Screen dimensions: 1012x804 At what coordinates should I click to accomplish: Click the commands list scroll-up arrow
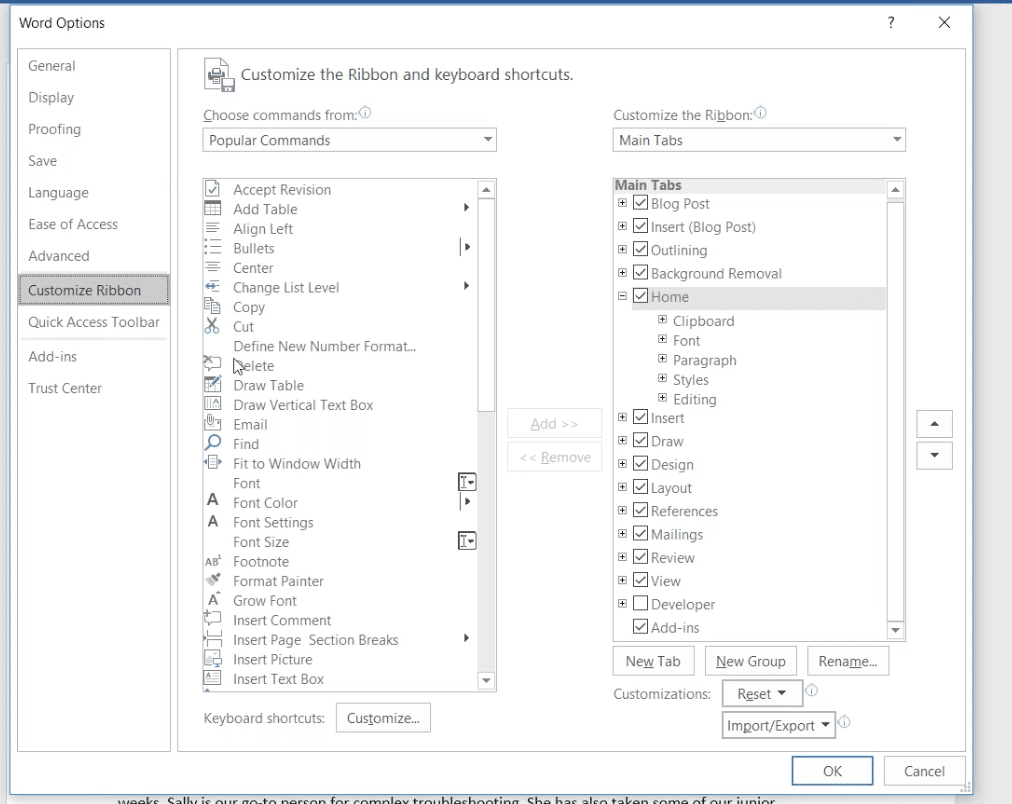pyautogui.click(x=487, y=190)
